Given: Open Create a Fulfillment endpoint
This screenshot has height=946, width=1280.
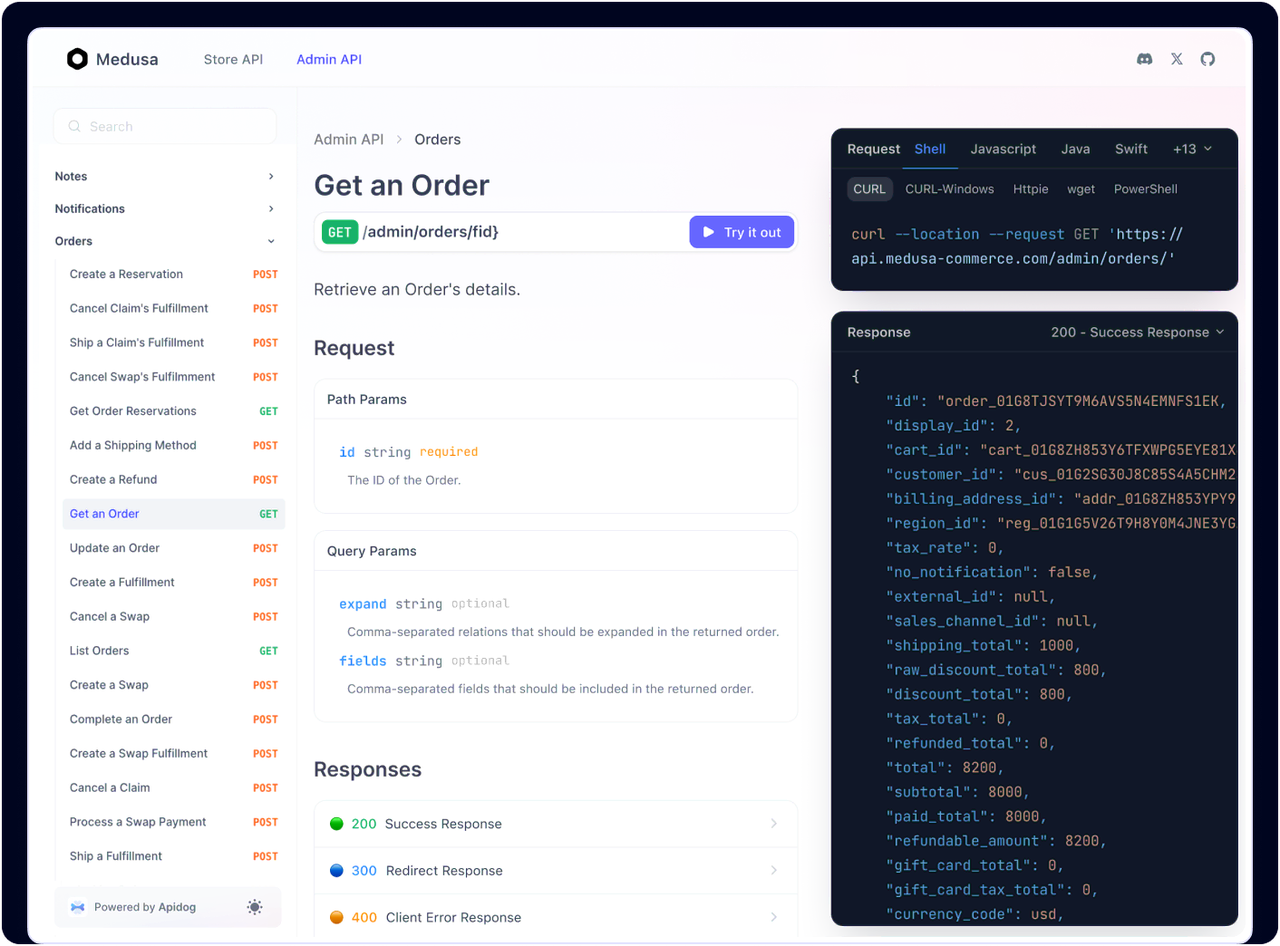Looking at the screenshot, I should 174,582.
